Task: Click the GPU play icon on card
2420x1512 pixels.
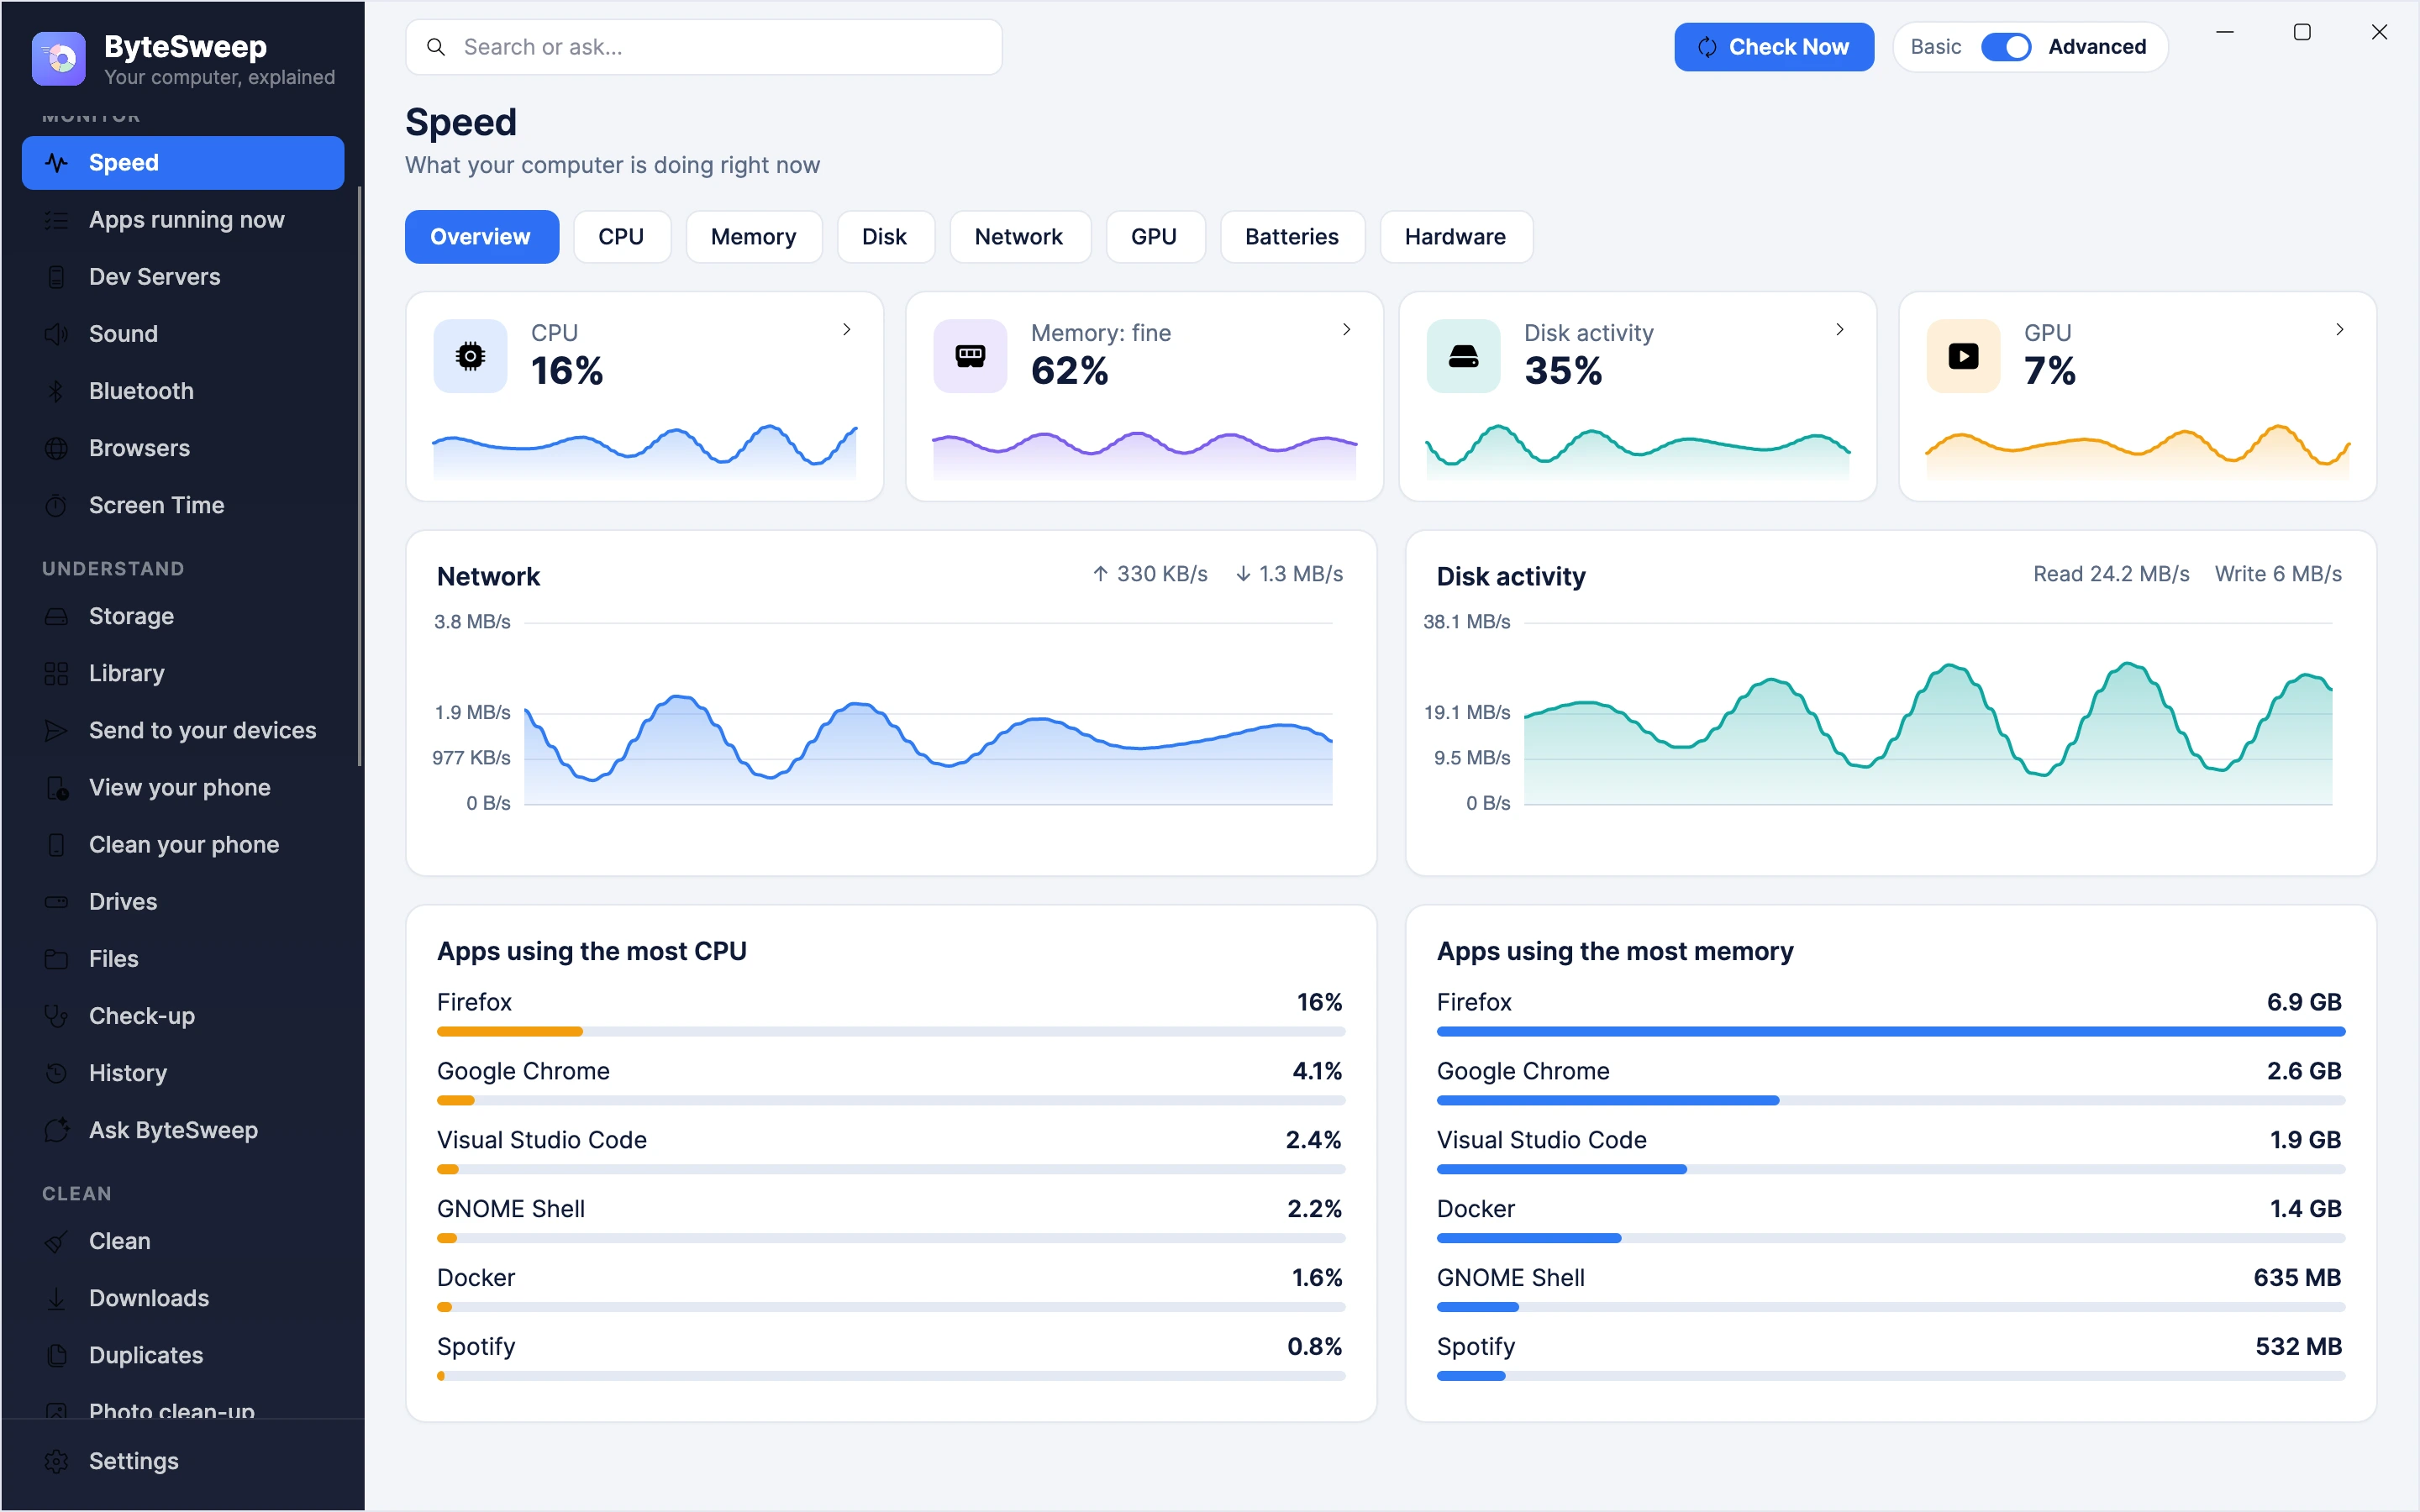Action: click(x=1963, y=356)
